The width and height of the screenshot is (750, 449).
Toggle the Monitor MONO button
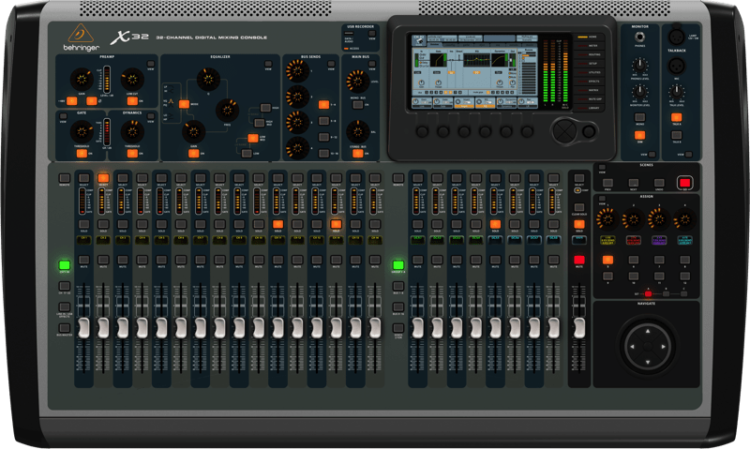pyautogui.click(x=640, y=117)
